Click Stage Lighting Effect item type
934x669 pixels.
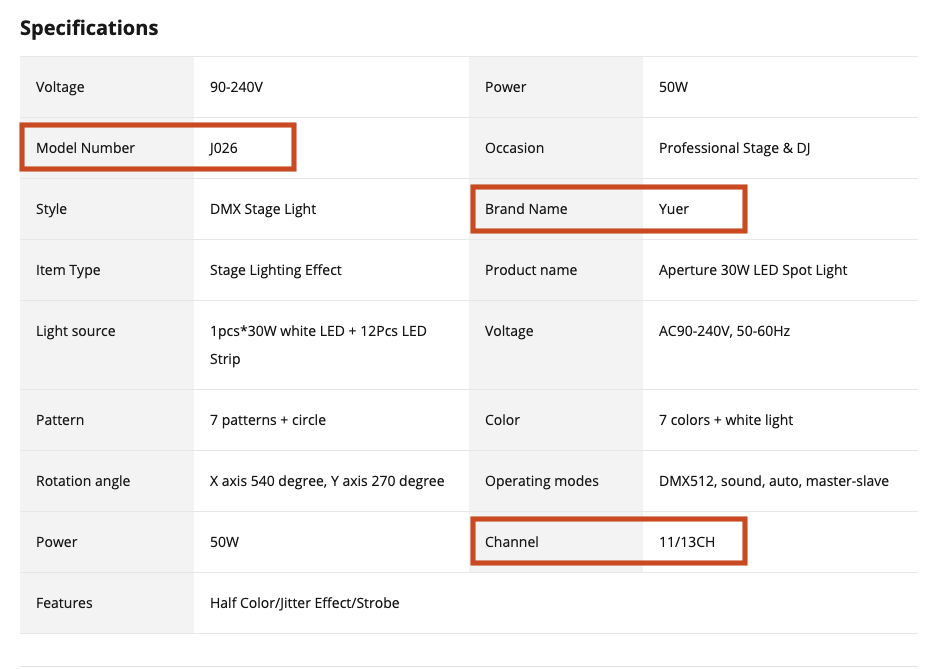pyautogui.click(x=276, y=270)
